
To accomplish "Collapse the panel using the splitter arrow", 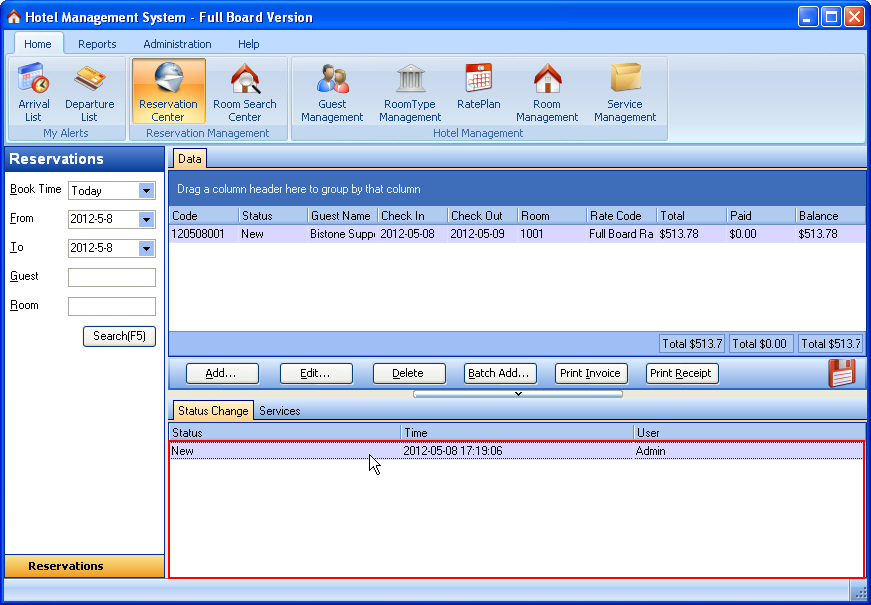I will click(x=518, y=394).
